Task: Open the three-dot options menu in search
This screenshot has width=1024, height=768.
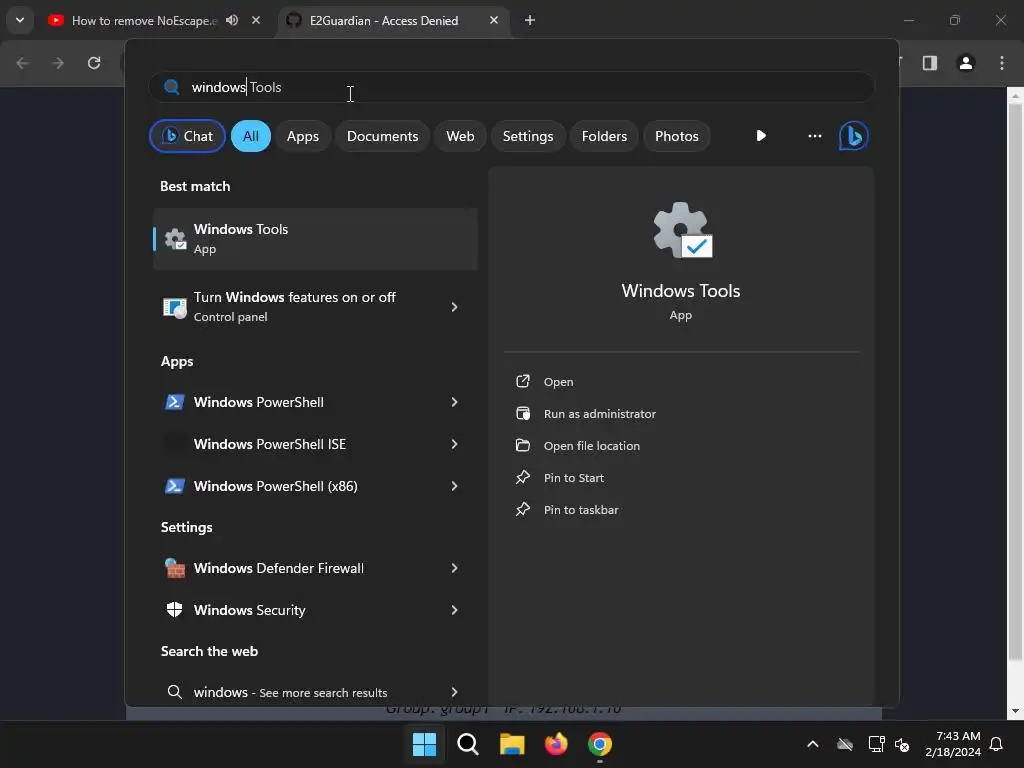Action: tap(814, 136)
